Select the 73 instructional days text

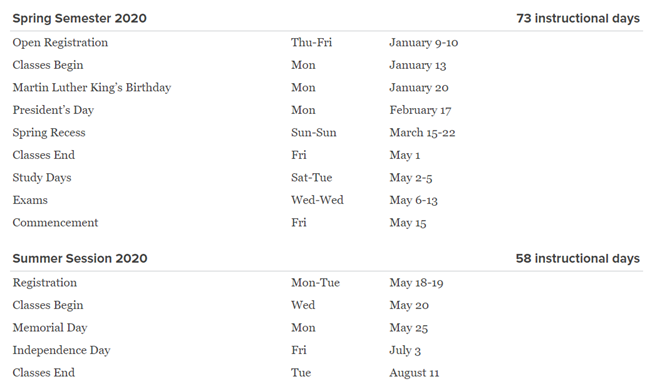(578, 18)
